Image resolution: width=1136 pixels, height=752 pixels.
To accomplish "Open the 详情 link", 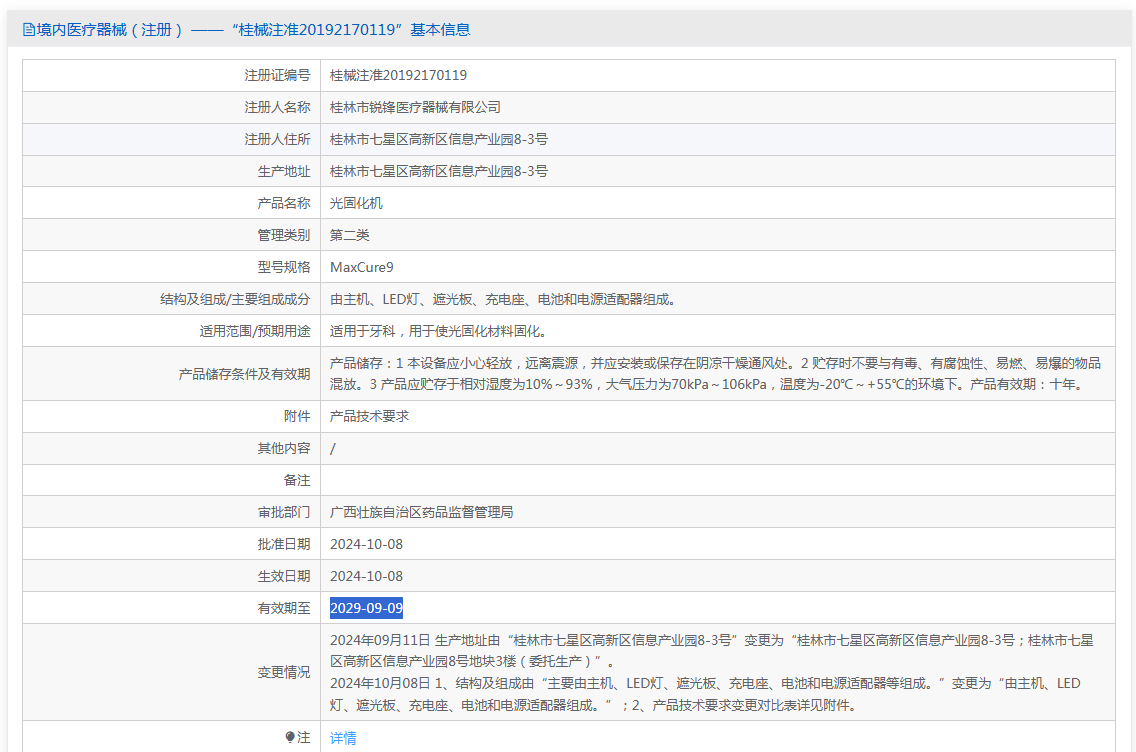I will tap(343, 738).
